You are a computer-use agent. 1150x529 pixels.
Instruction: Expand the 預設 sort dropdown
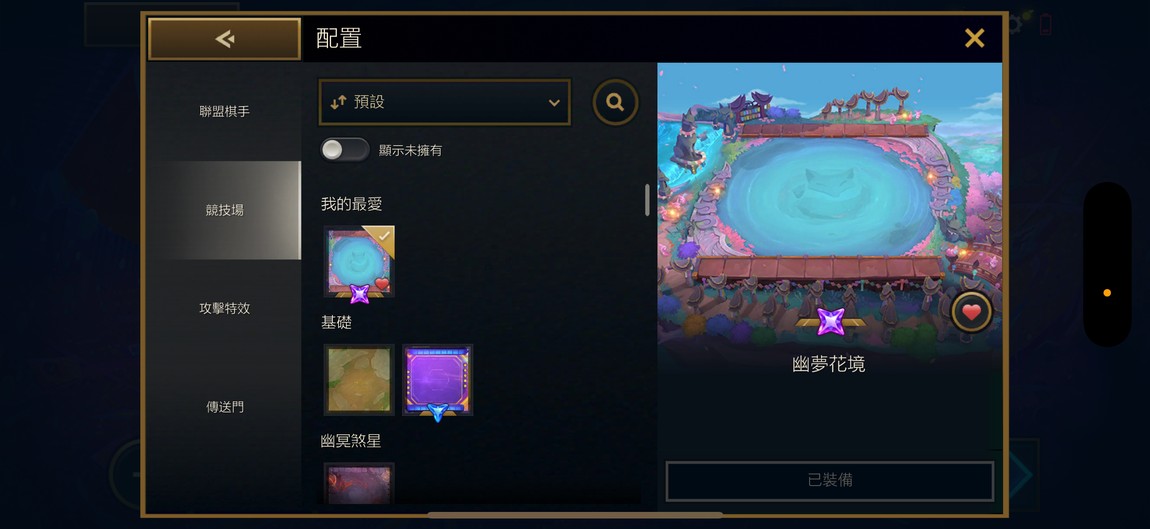[x=444, y=103]
